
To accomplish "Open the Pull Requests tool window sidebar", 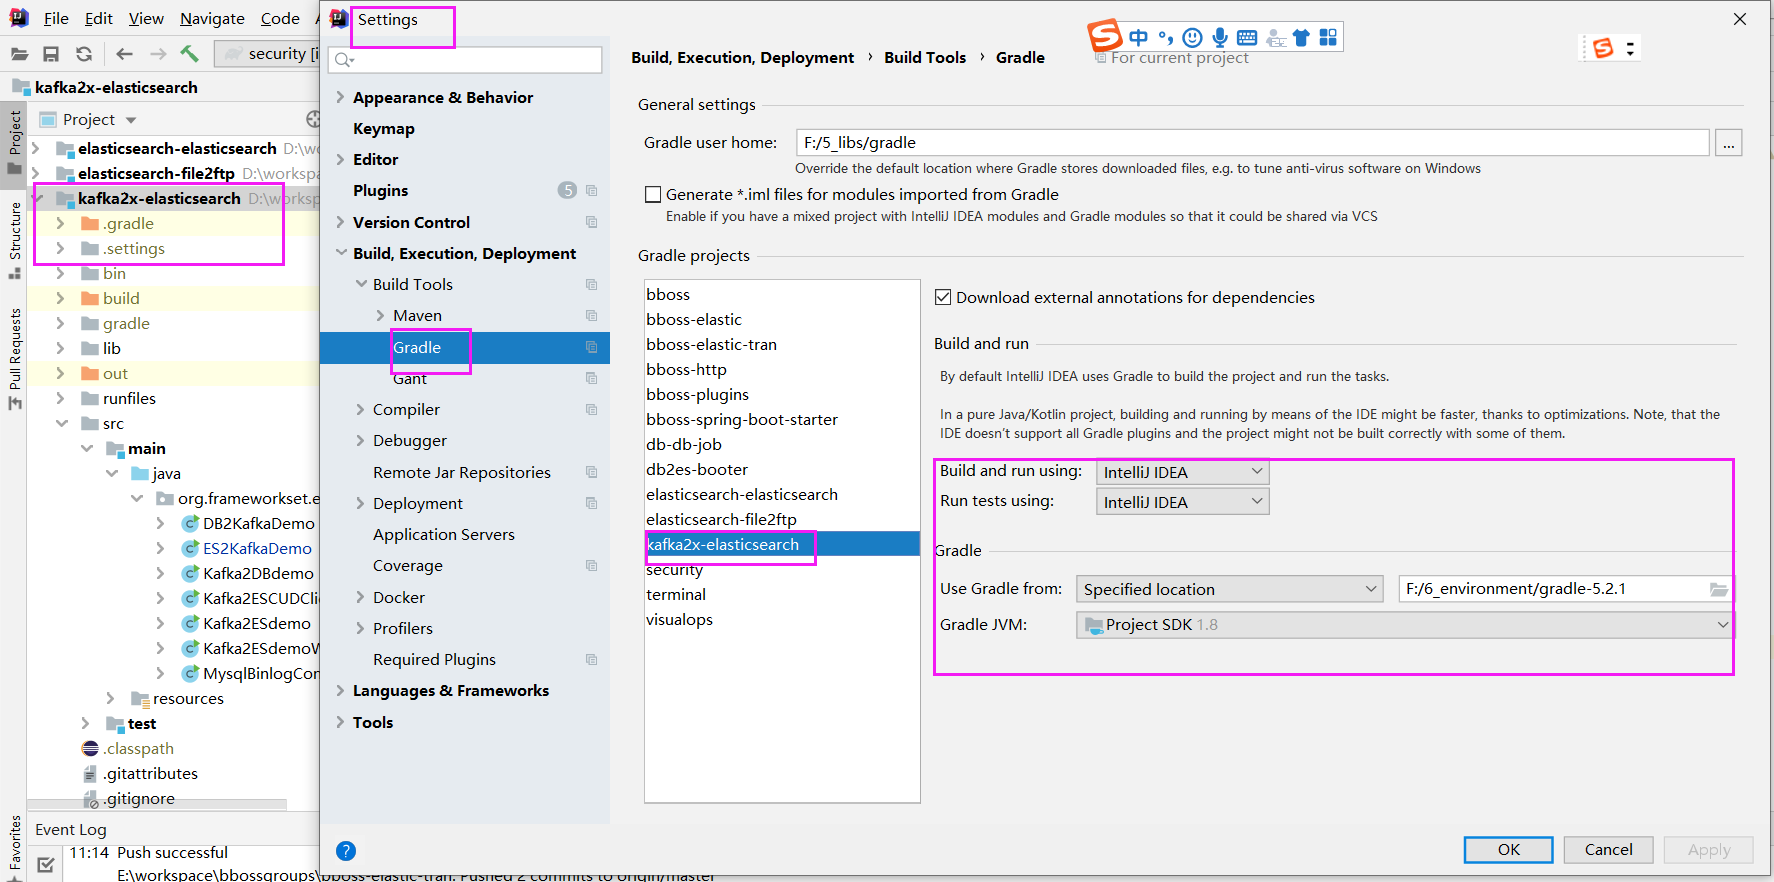I will pos(15,358).
